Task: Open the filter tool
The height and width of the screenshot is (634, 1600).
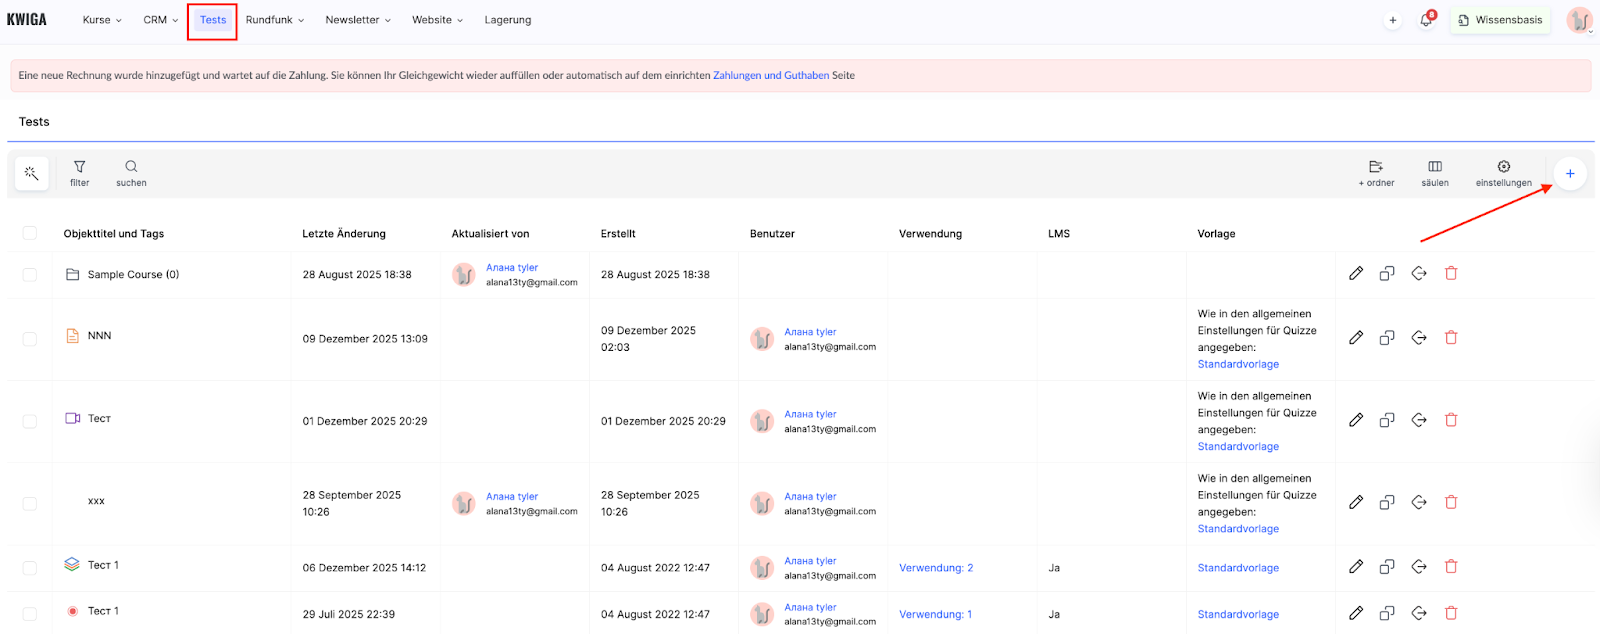Action: 79,173
